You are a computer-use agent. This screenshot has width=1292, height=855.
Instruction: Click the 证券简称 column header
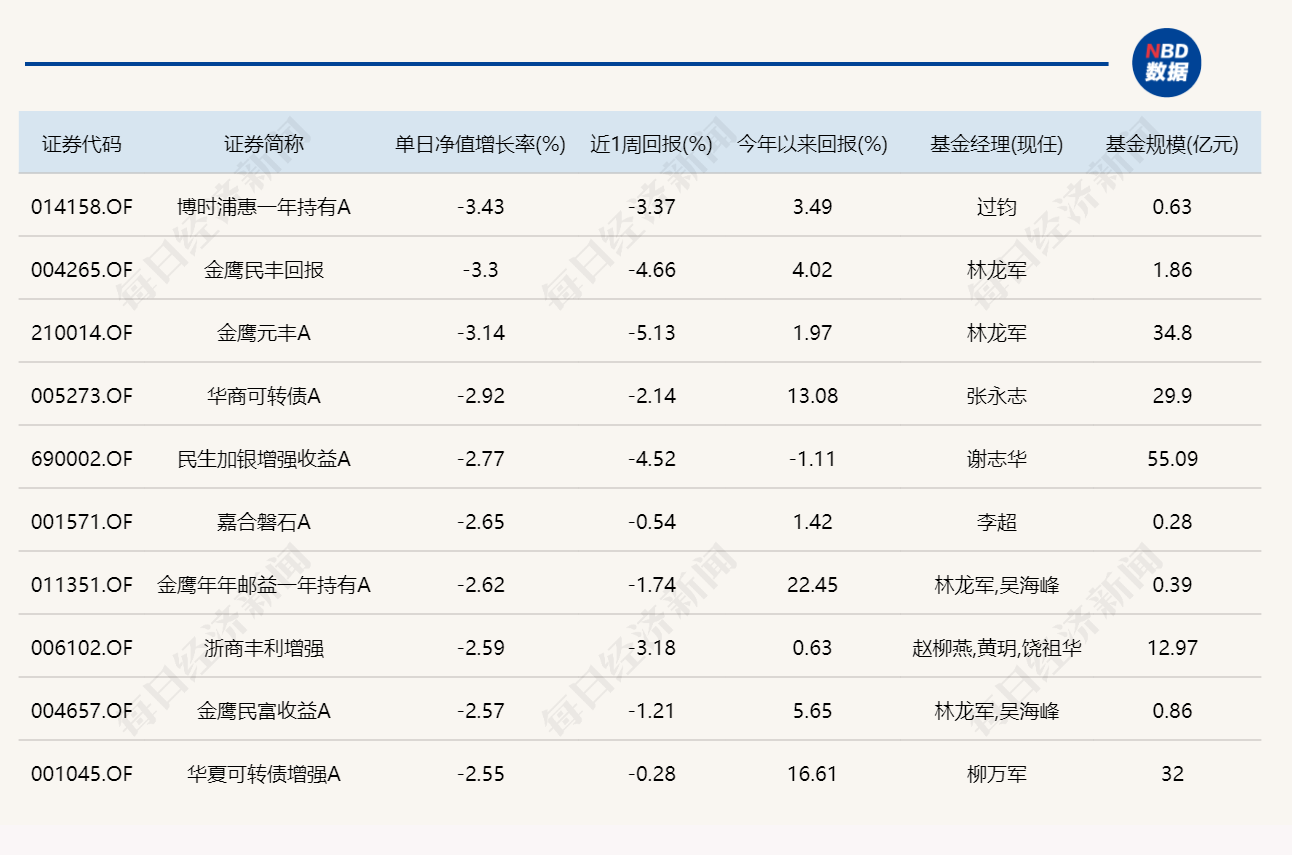pos(264,144)
